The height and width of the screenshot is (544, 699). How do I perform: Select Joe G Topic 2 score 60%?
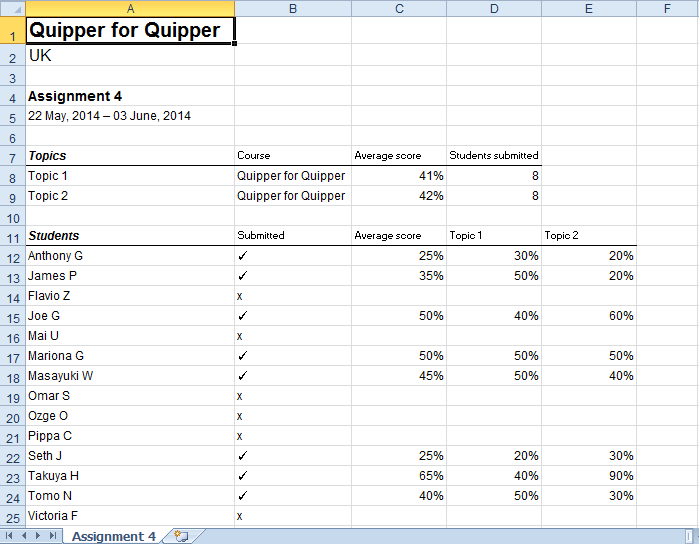[589, 316]
